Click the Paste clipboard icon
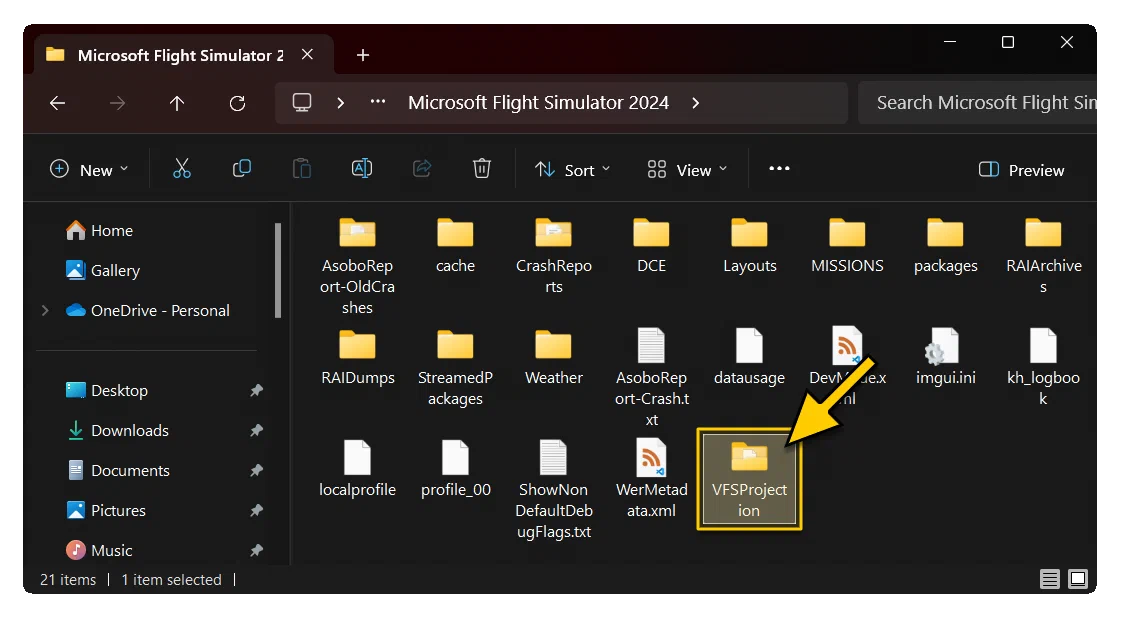This screenshot has height=619, width=1121. click(x=302, y=169)
